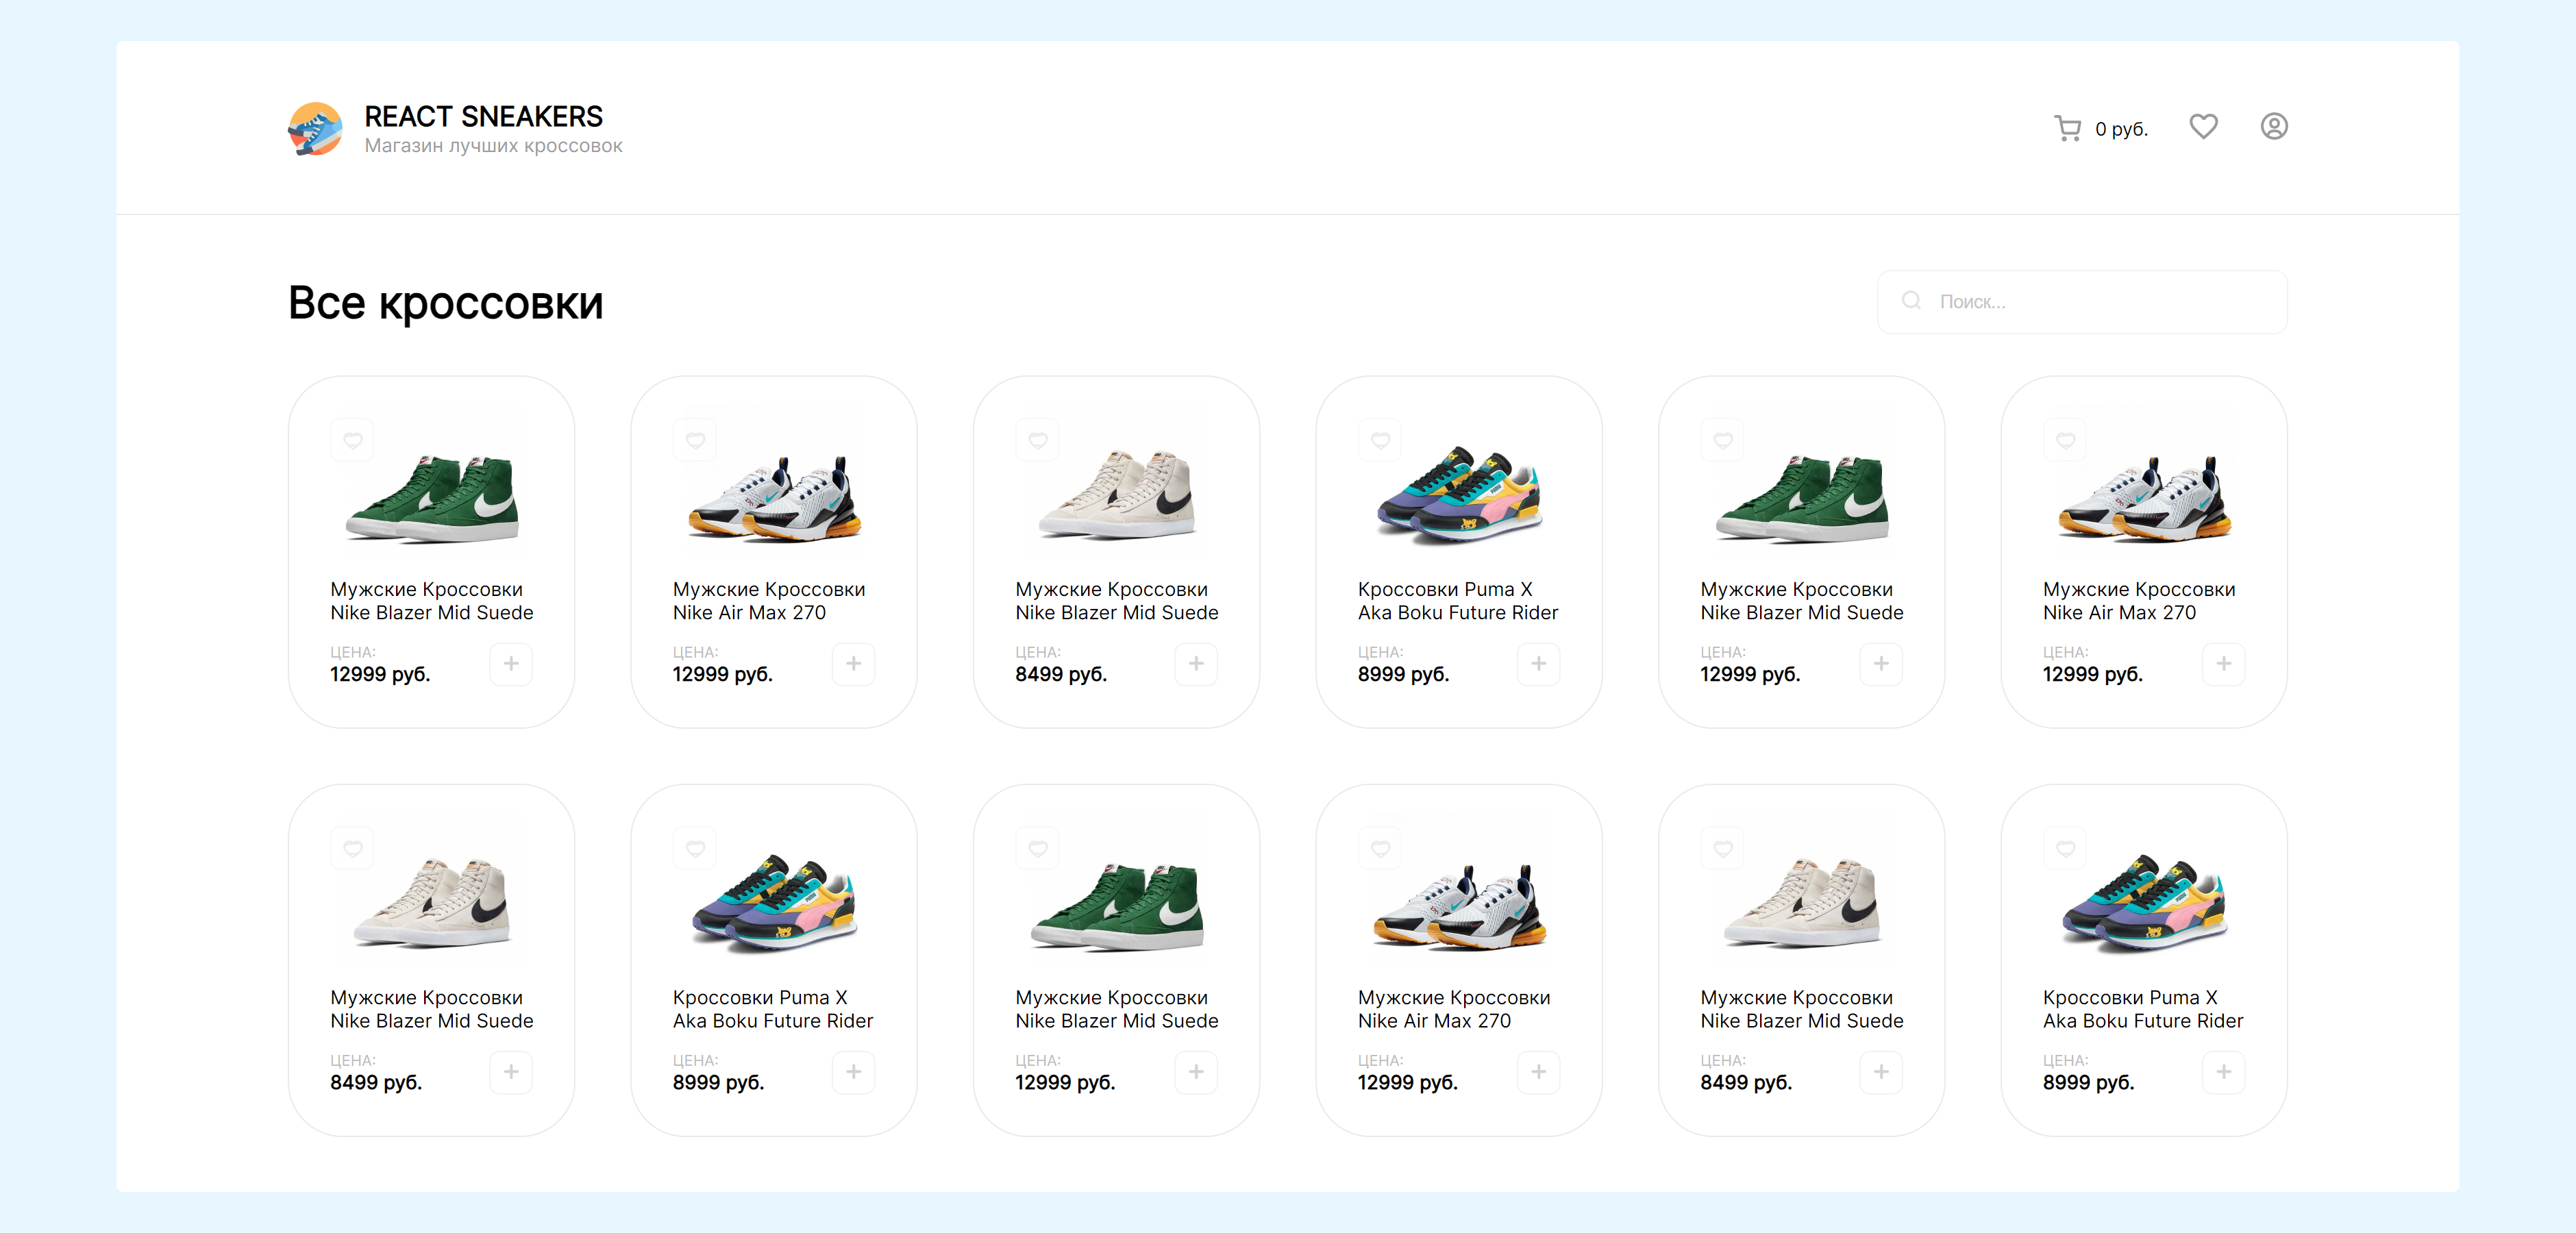The image size is (2576, 1233).
Task: Click the Поиск... search input field
Action: 2082,301
